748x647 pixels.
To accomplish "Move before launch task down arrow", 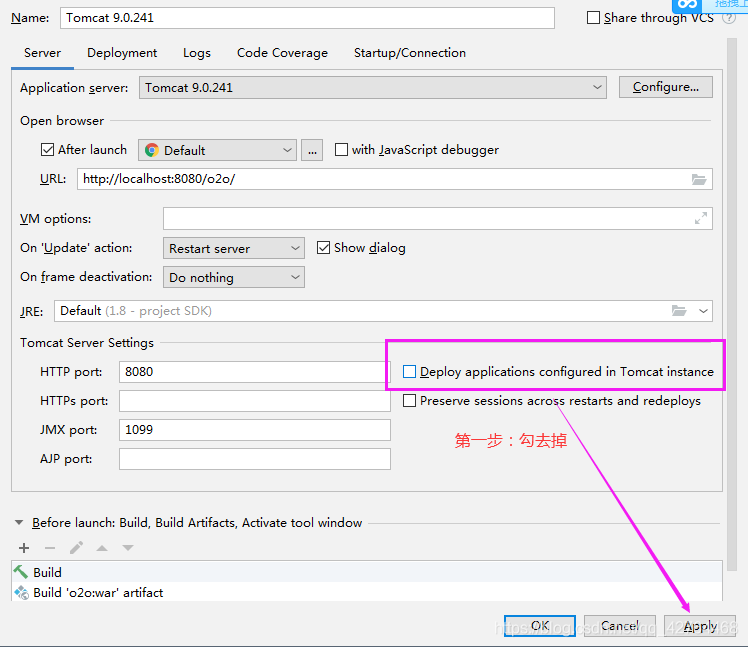I will click(128, 548).
